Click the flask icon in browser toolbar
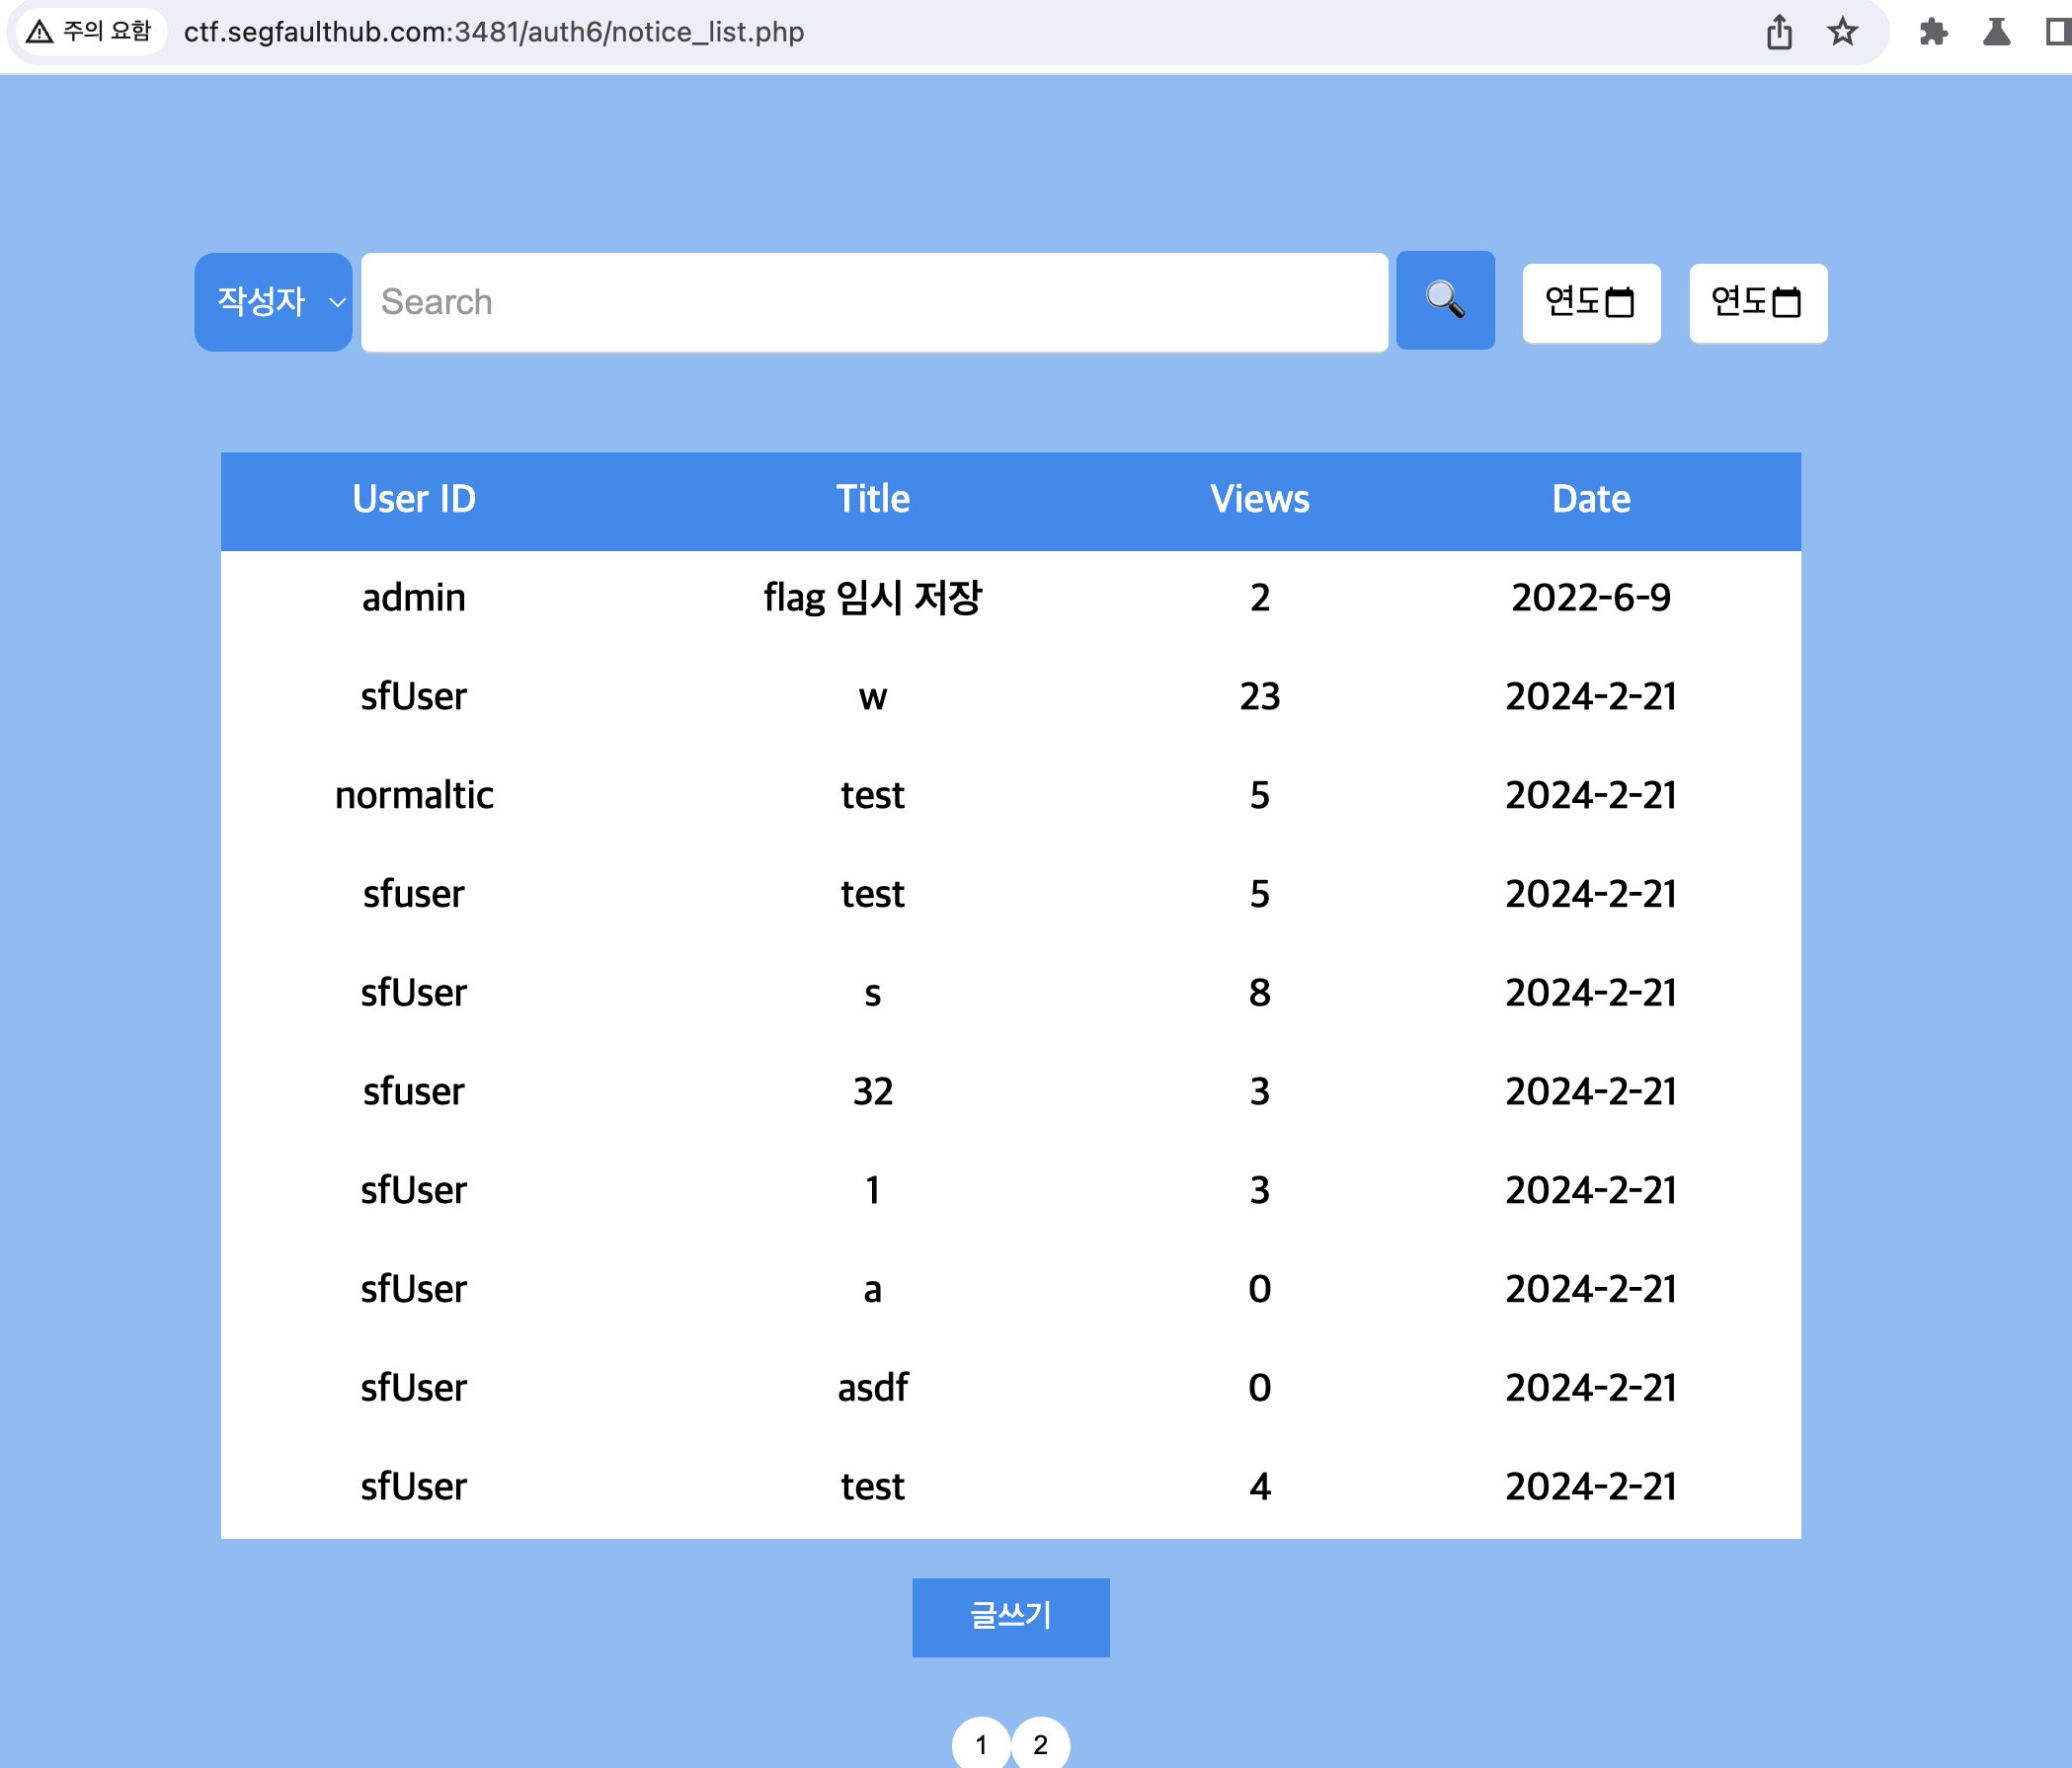The height and width of the screenshot is (1768, 2072). [1996, 32]
